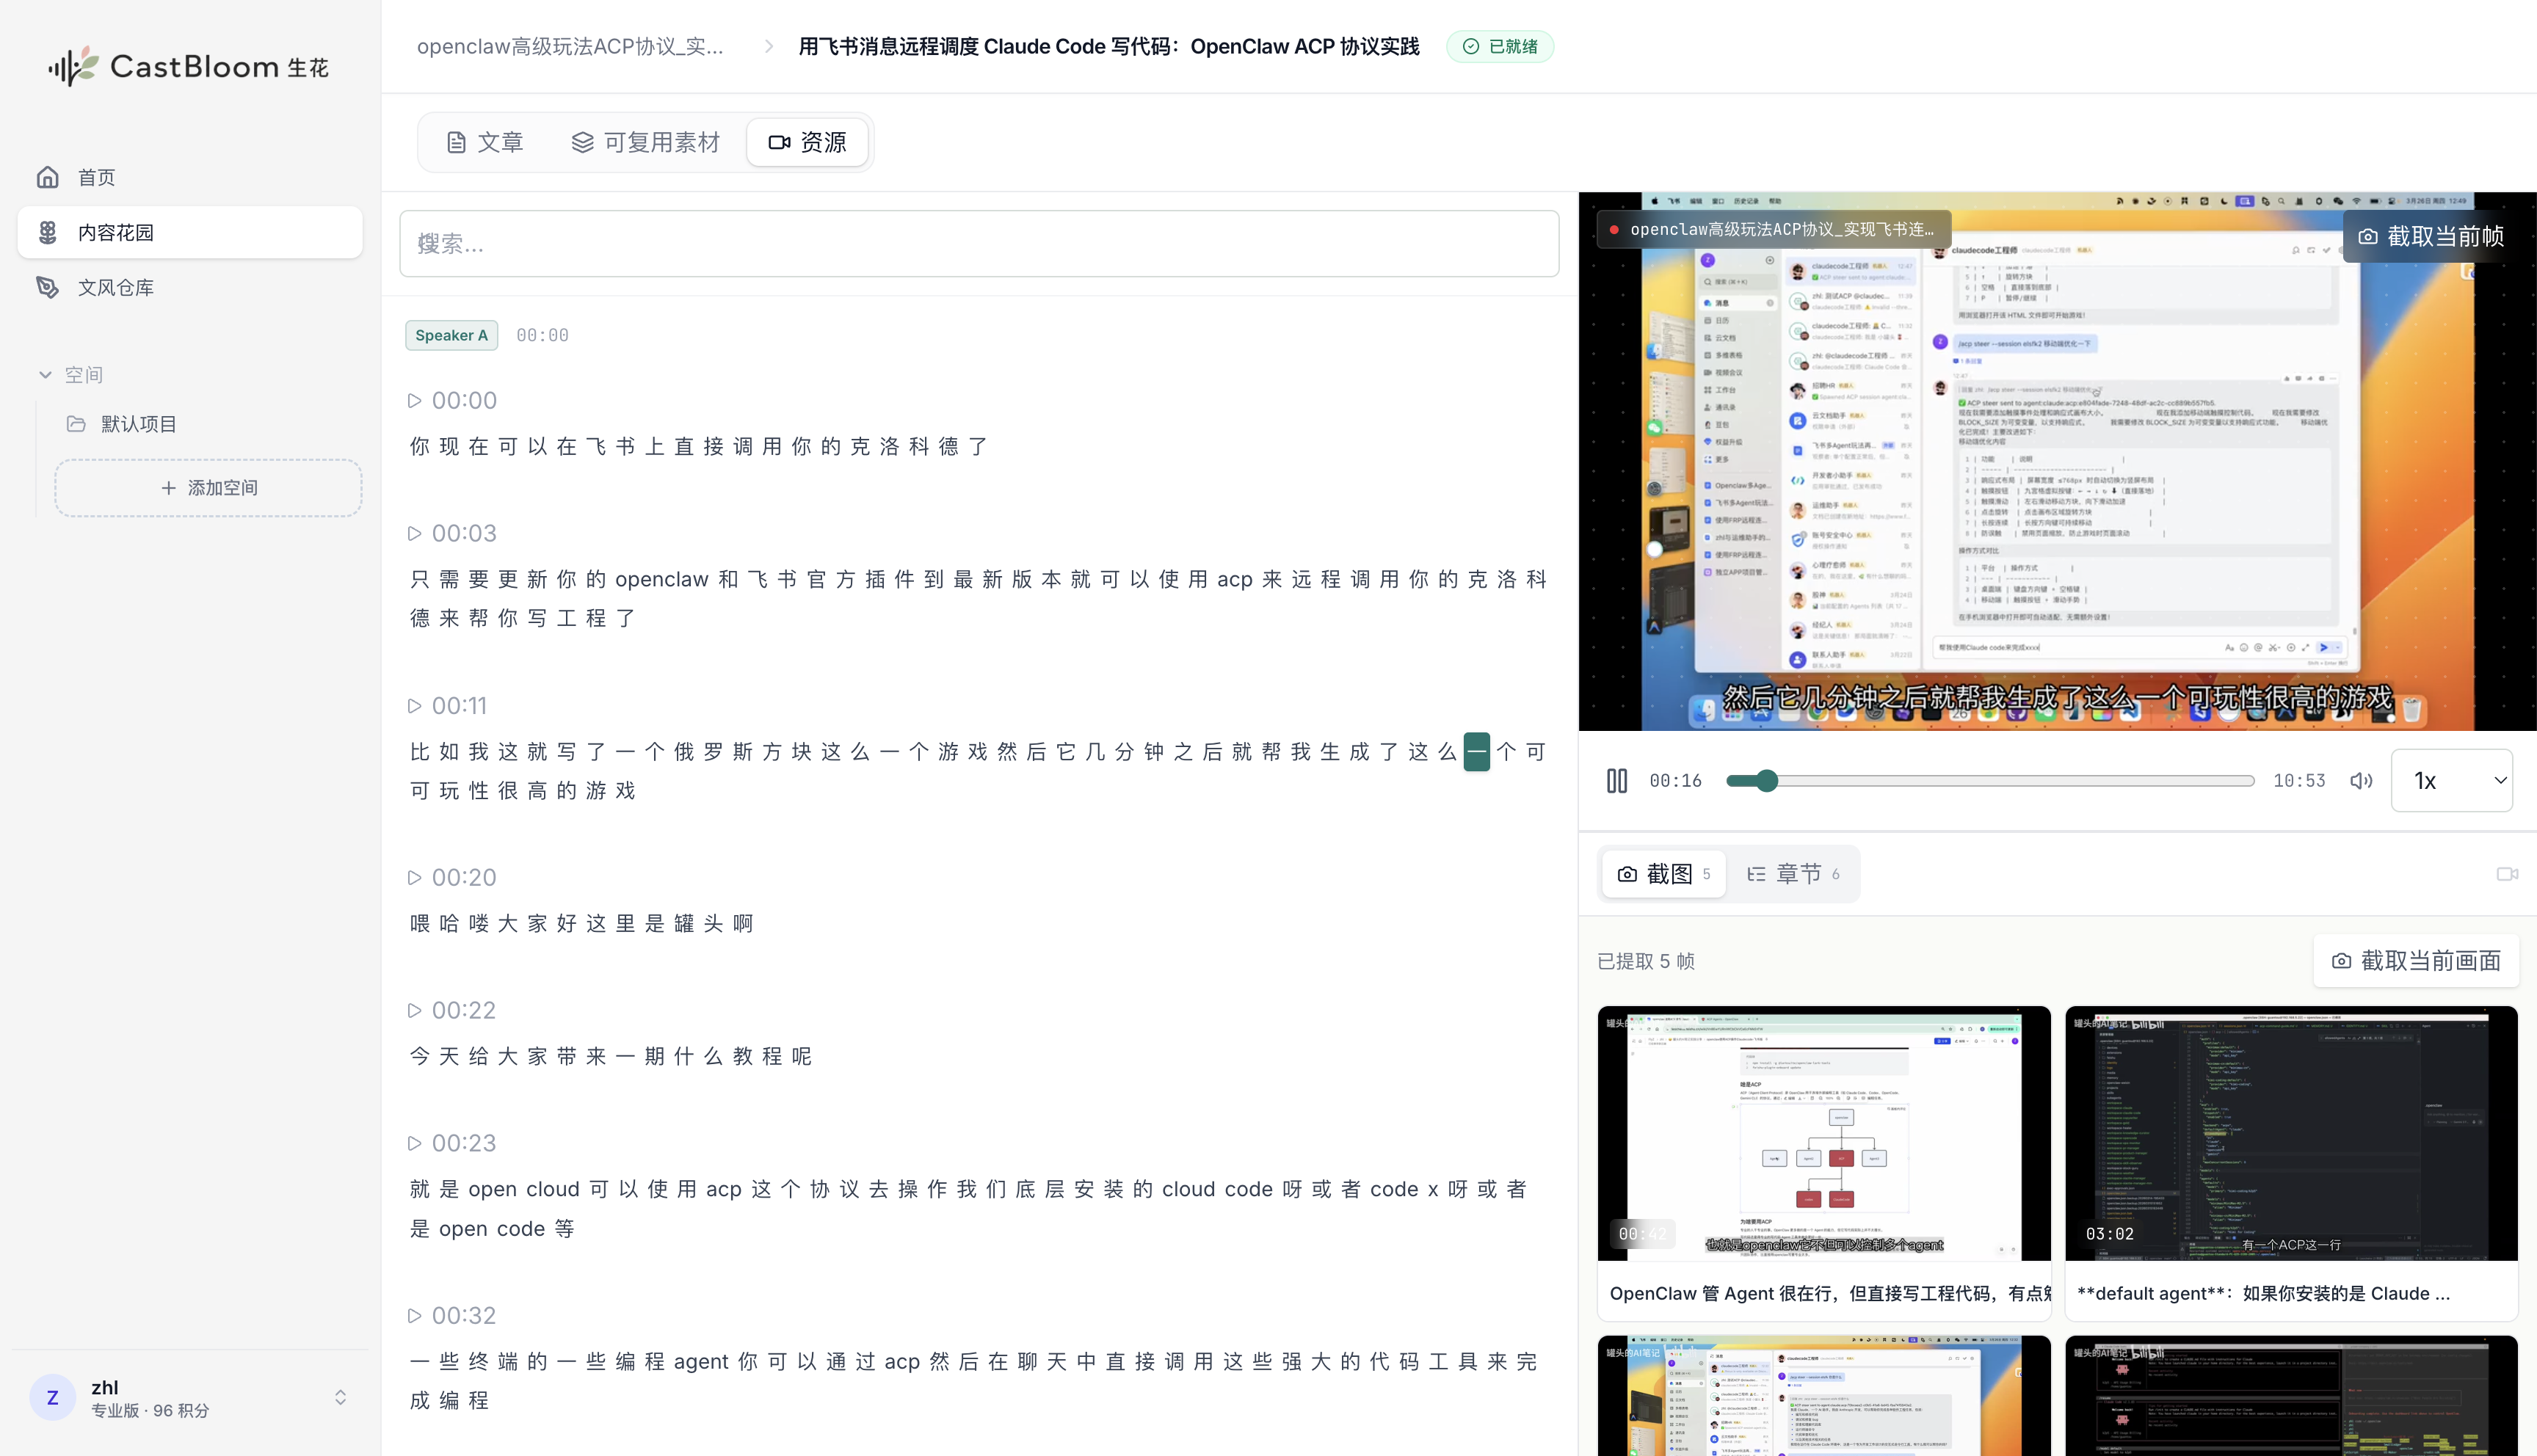Click the breadcrumb separator chevron
The height and width of the screenshot is (1456, 2537).
tap(768, 46)
